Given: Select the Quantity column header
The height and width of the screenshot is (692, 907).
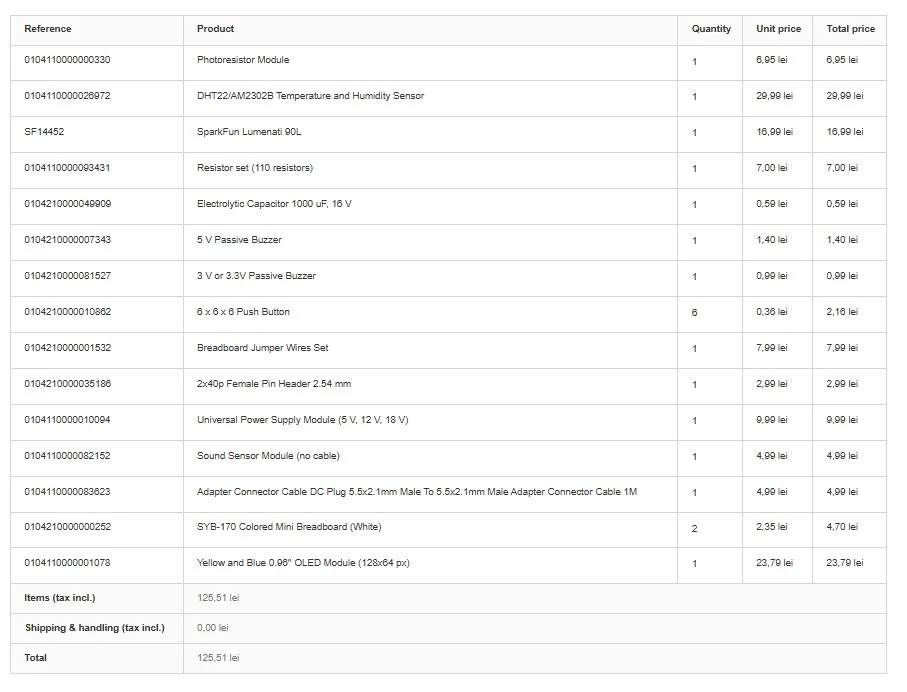Looking at the screenshot, I should 711,29.
